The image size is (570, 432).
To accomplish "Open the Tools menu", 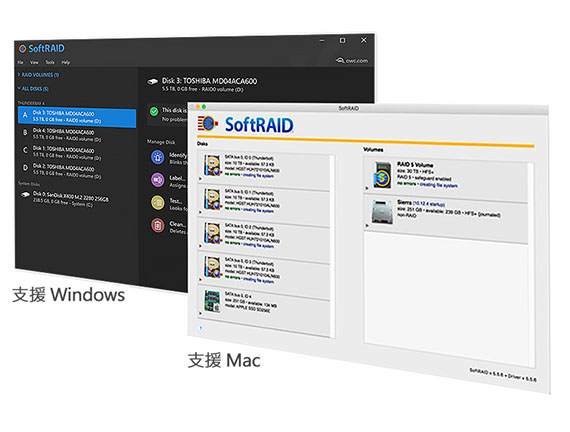I will tap(50, 62).
